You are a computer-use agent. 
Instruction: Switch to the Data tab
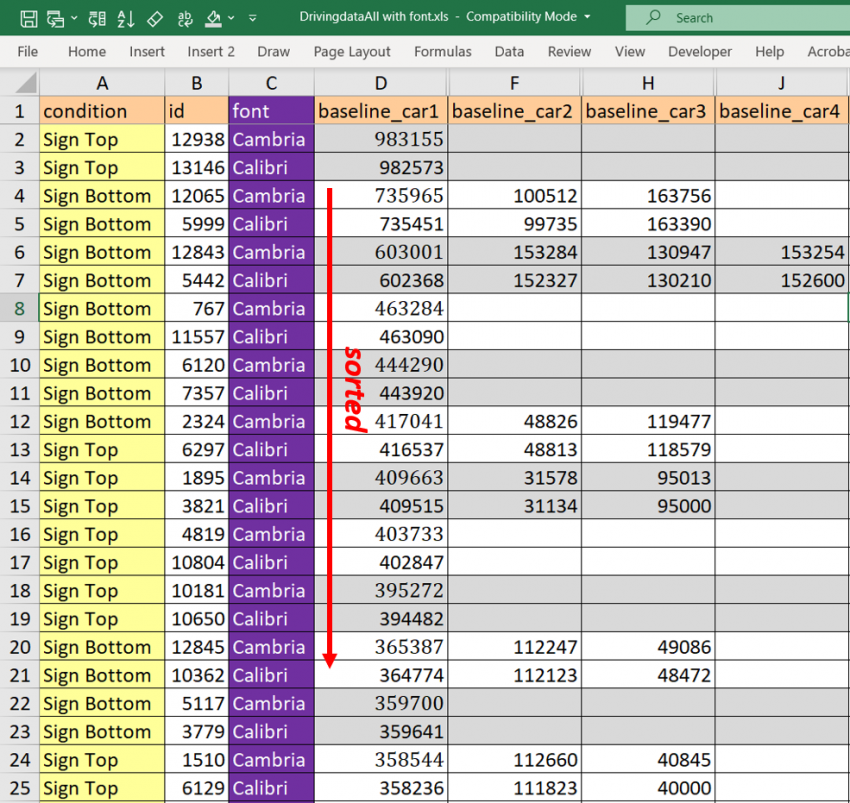click(509, 52)
